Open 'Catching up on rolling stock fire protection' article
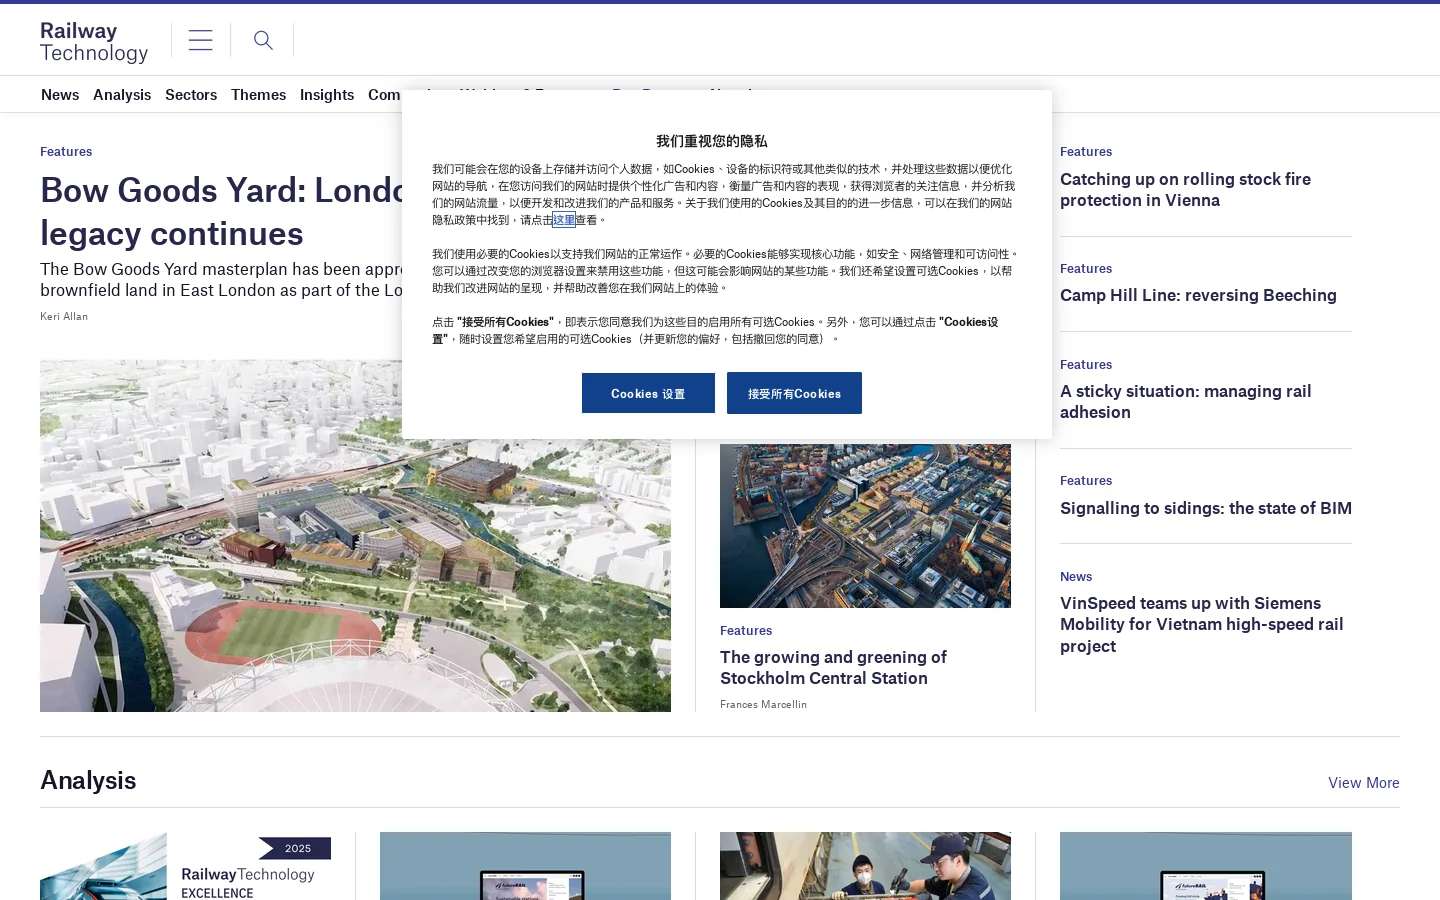1440x900 pixels. coord(1185,190)
